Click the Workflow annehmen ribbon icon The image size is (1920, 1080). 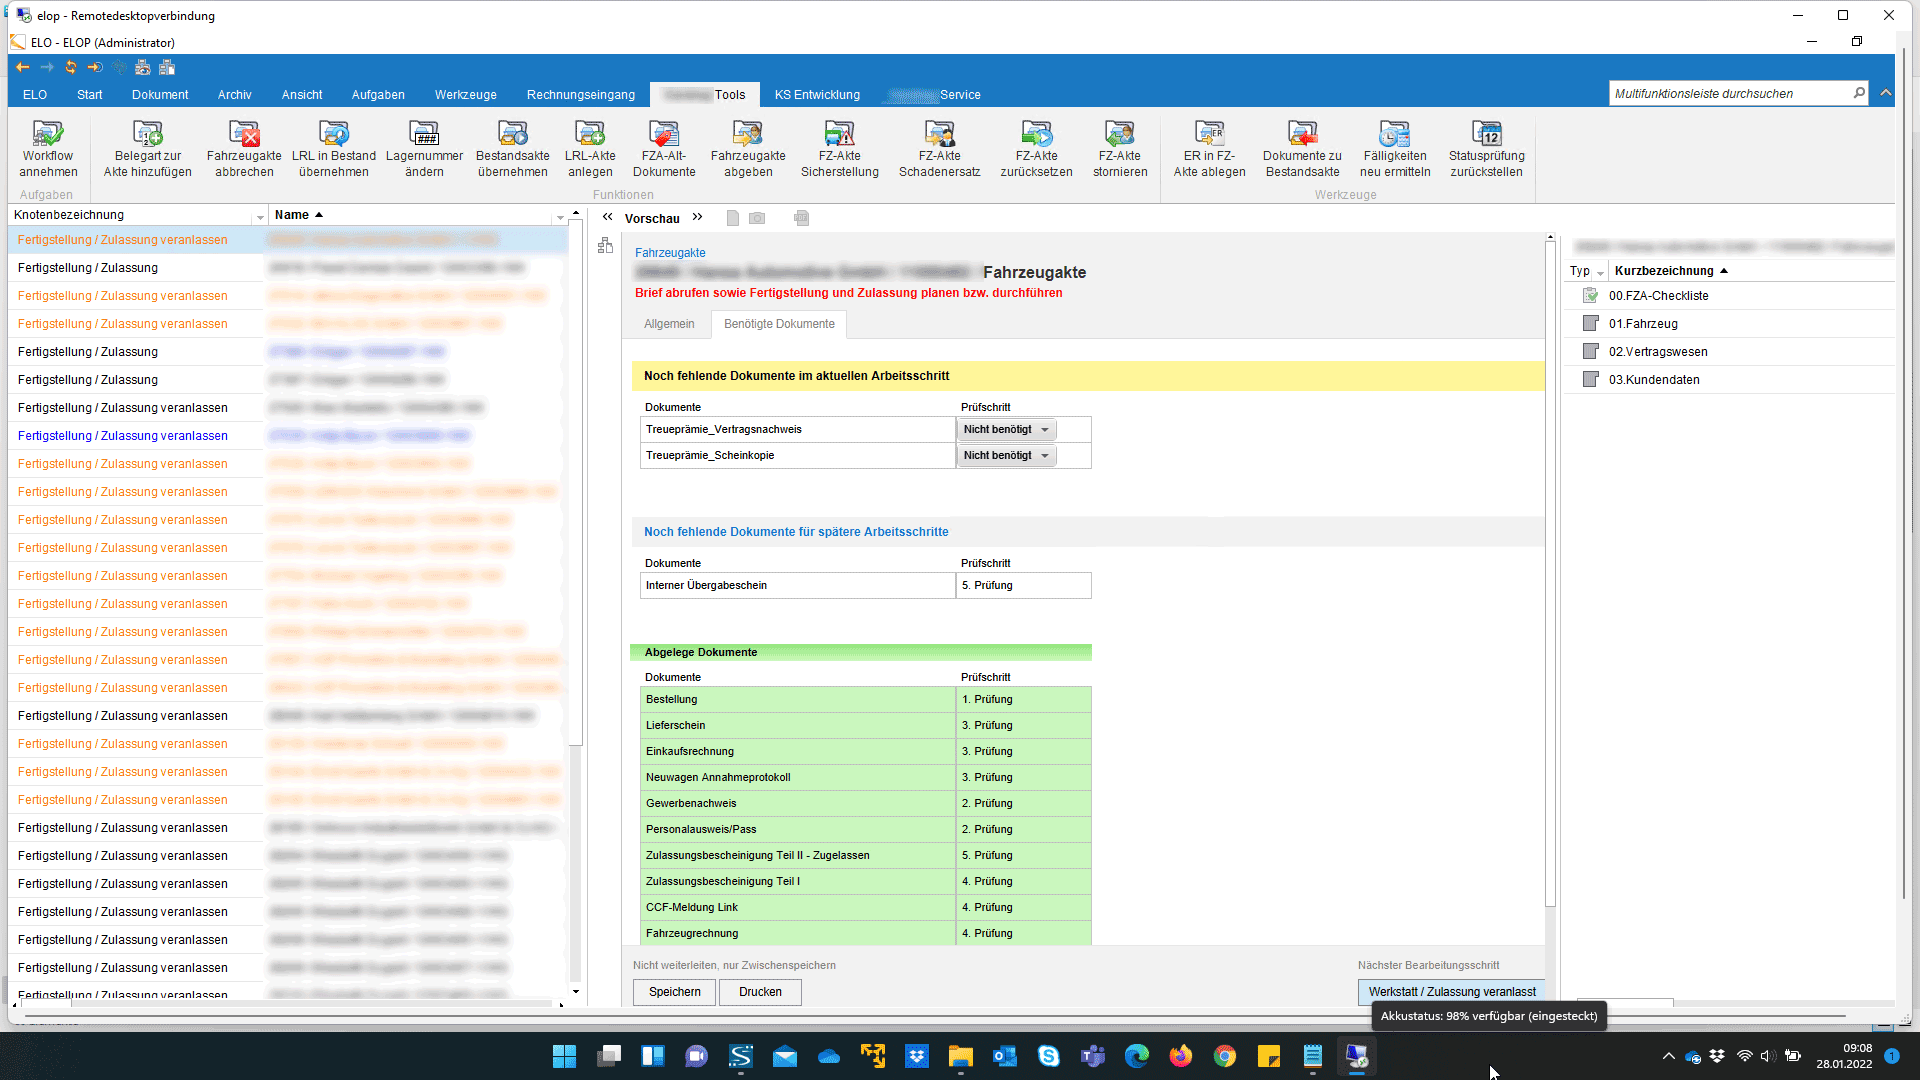click(47, 133)
